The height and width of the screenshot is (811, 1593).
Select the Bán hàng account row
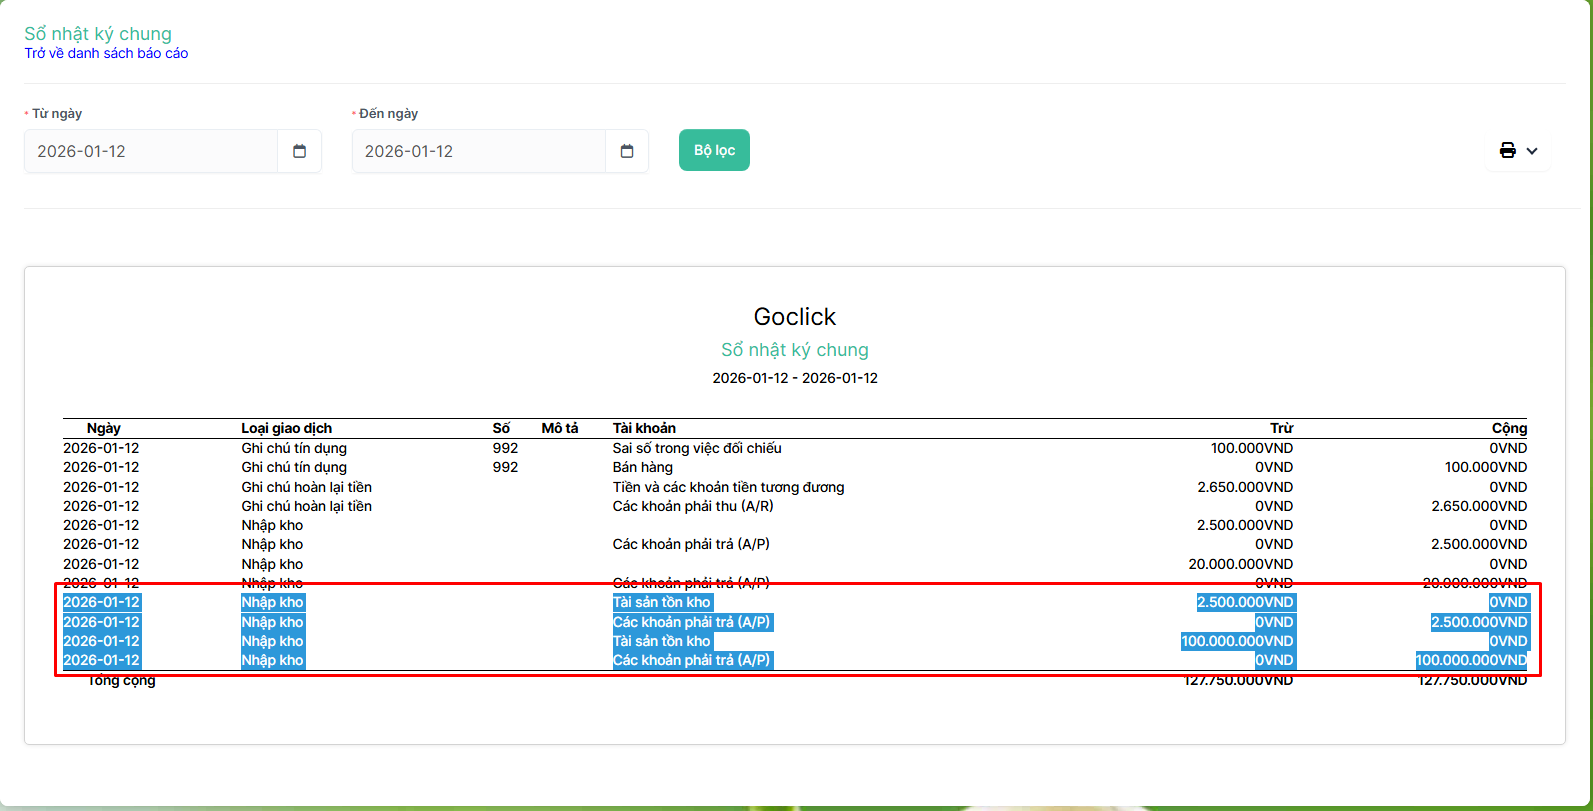pos(642,467)
